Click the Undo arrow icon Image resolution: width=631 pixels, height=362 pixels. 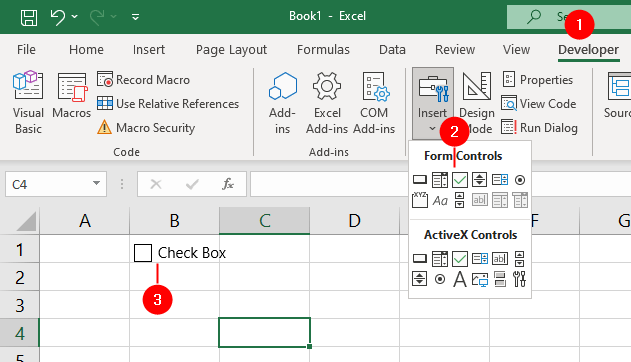point(58,17)
